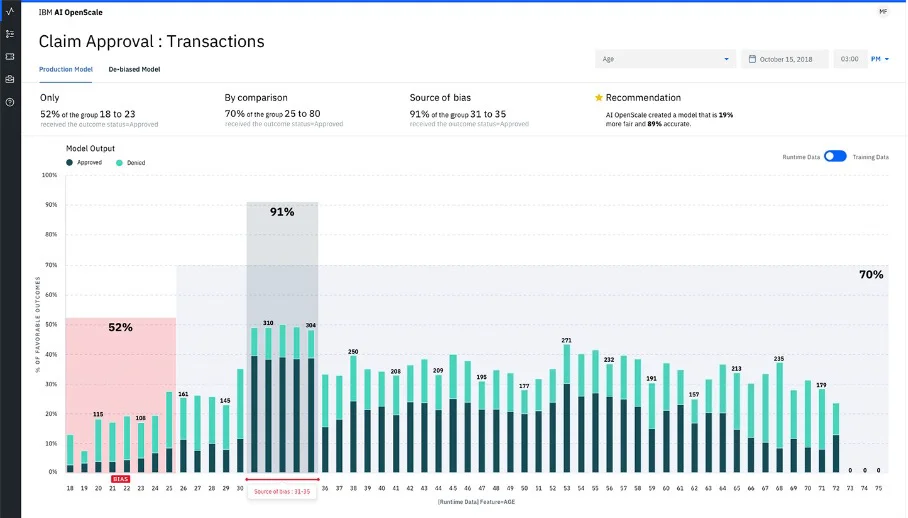Click the Approved legend label
This screenshot has height=518, width=908.
(x=89, y=163)
